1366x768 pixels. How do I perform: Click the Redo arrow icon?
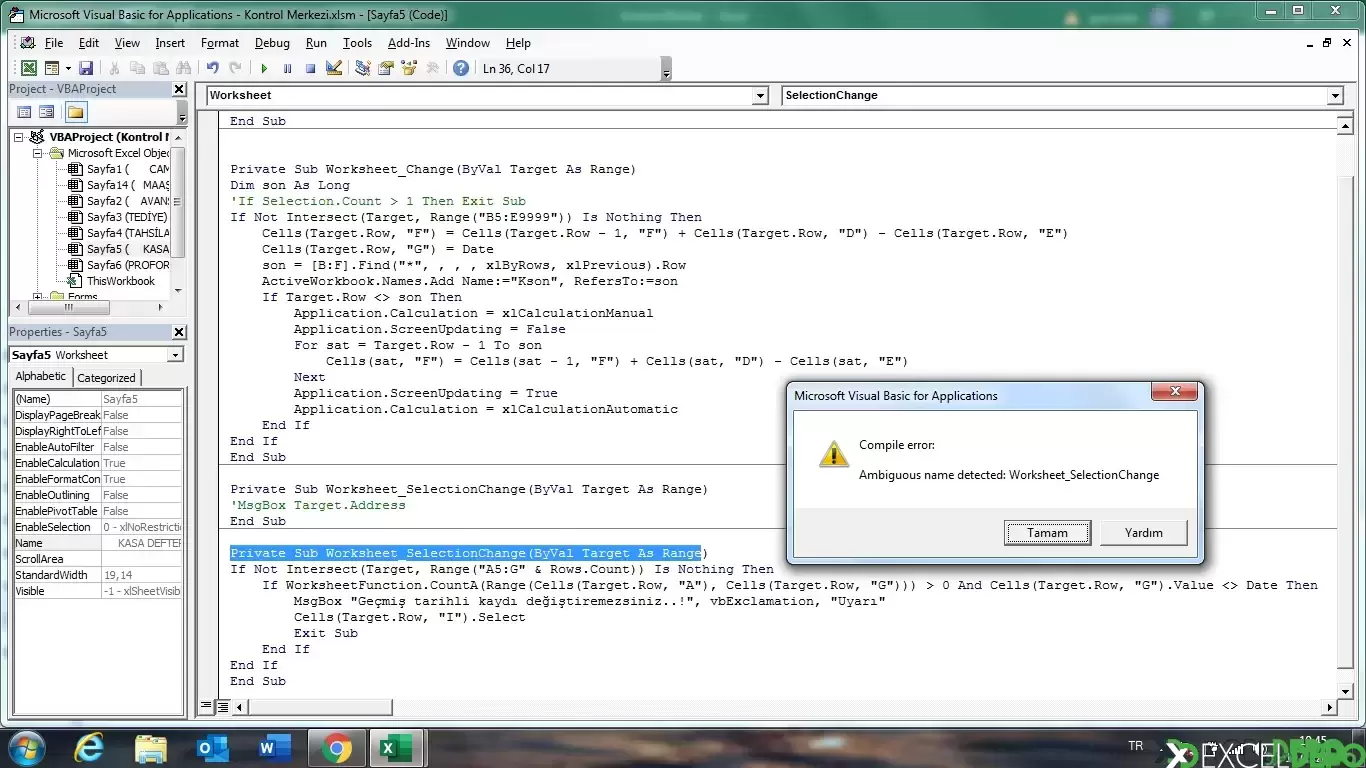point(235,68)
